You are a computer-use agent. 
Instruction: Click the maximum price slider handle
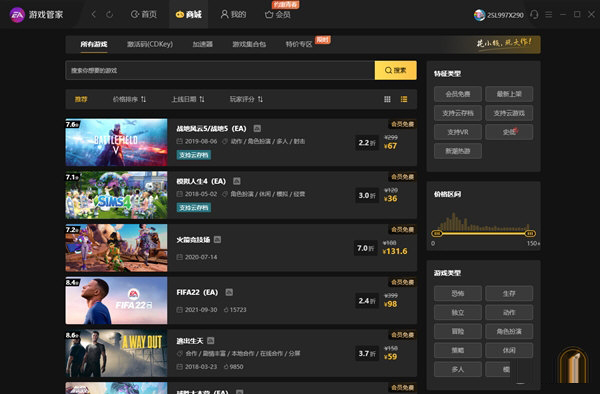[x=530, y=233]
